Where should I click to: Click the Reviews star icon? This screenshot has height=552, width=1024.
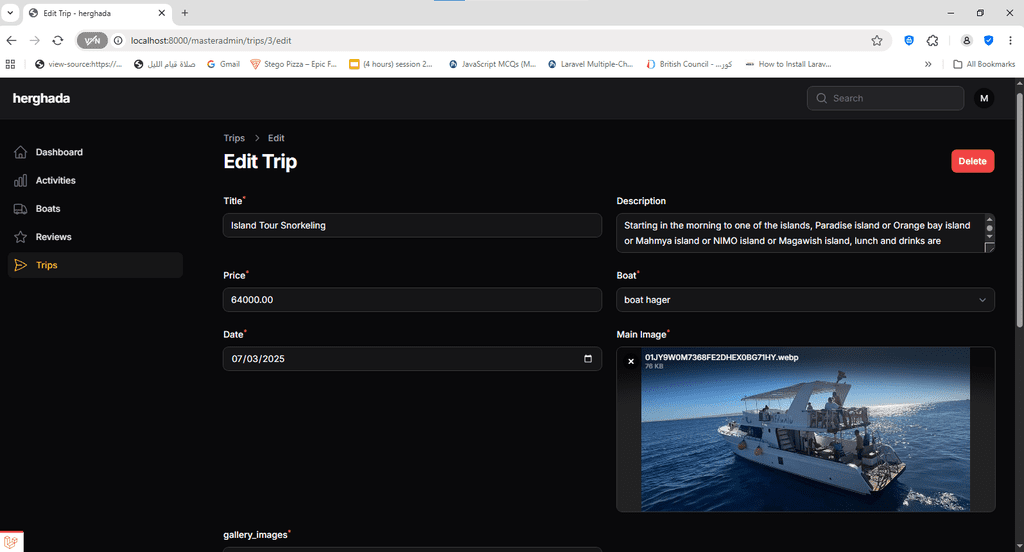(20, 237)
